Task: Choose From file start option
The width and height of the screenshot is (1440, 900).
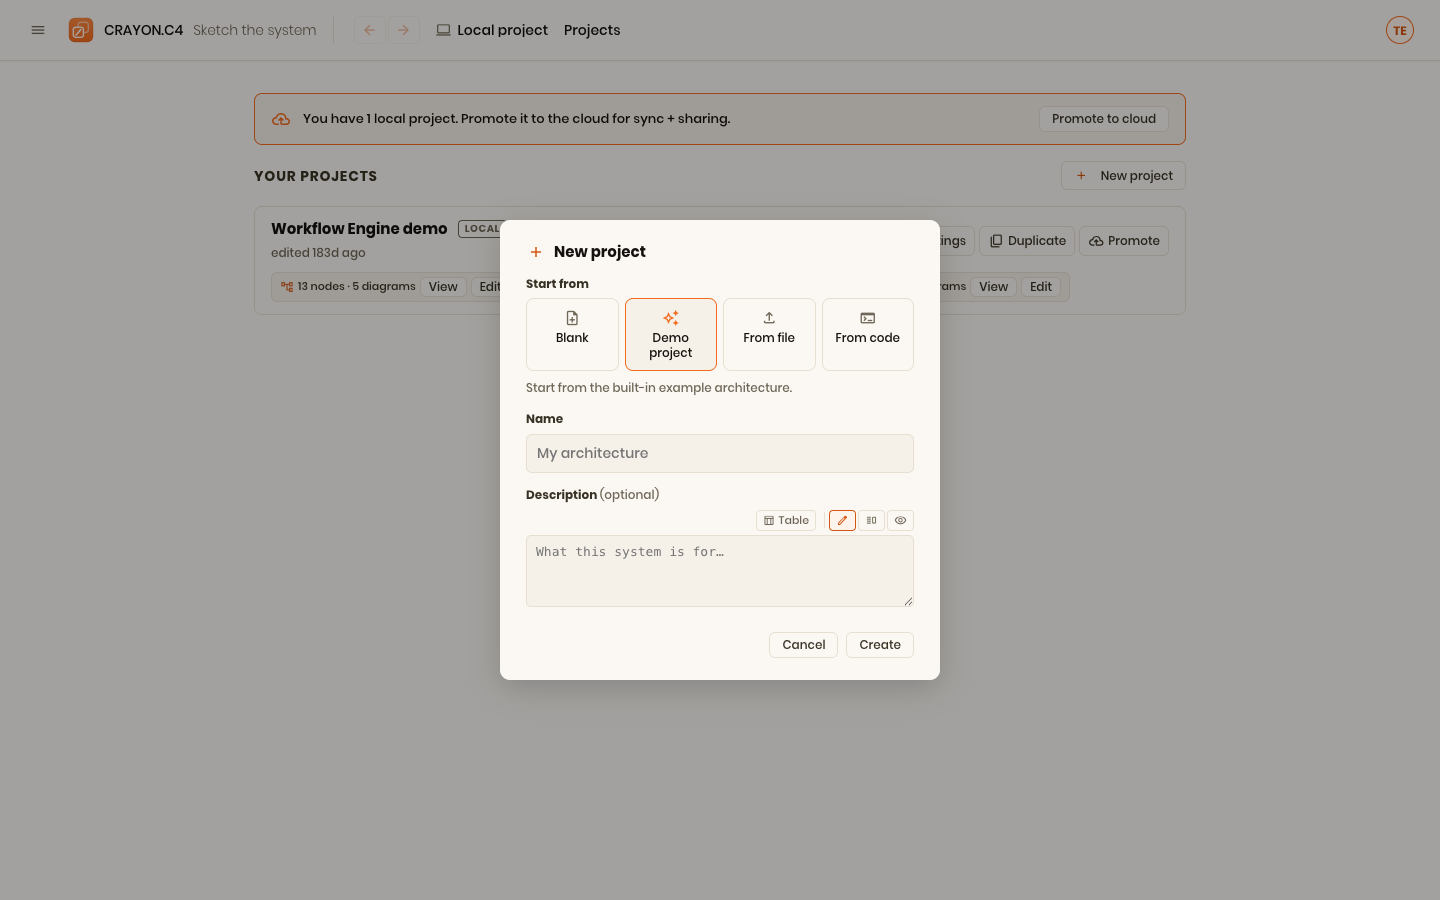Action: [769, 334]
